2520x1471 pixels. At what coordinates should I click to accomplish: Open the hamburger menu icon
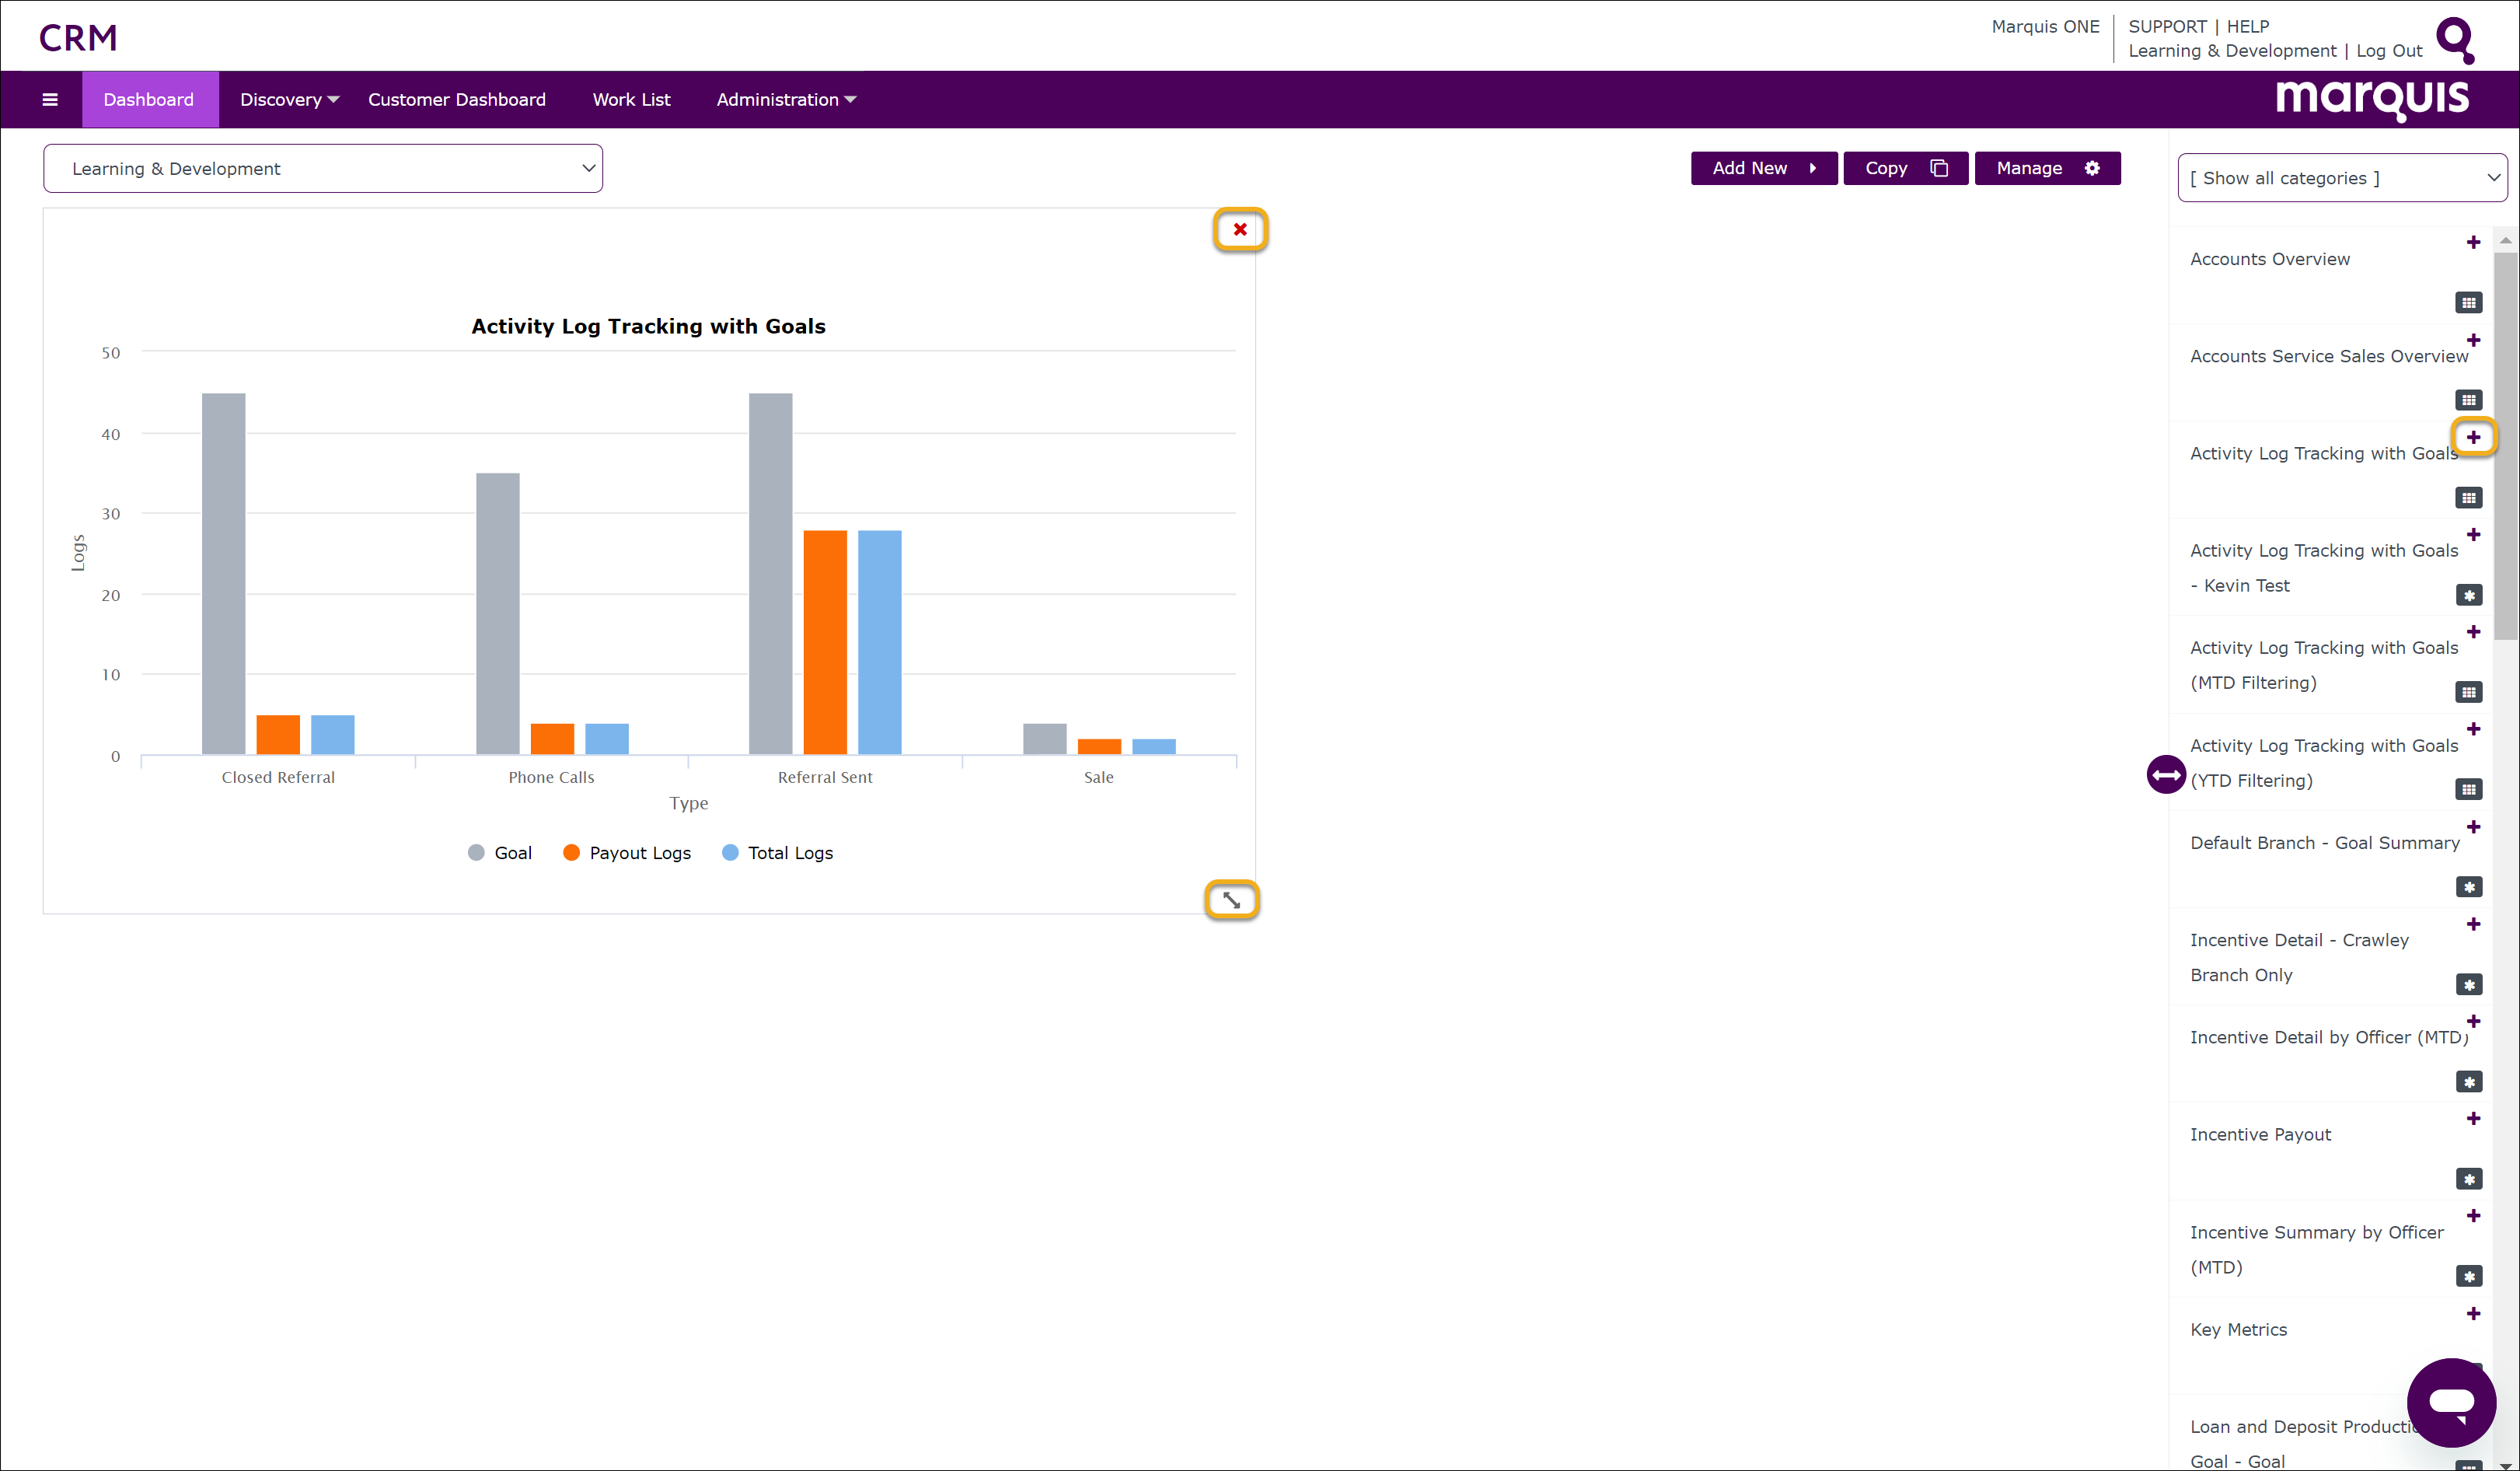[x=50, y=99]
